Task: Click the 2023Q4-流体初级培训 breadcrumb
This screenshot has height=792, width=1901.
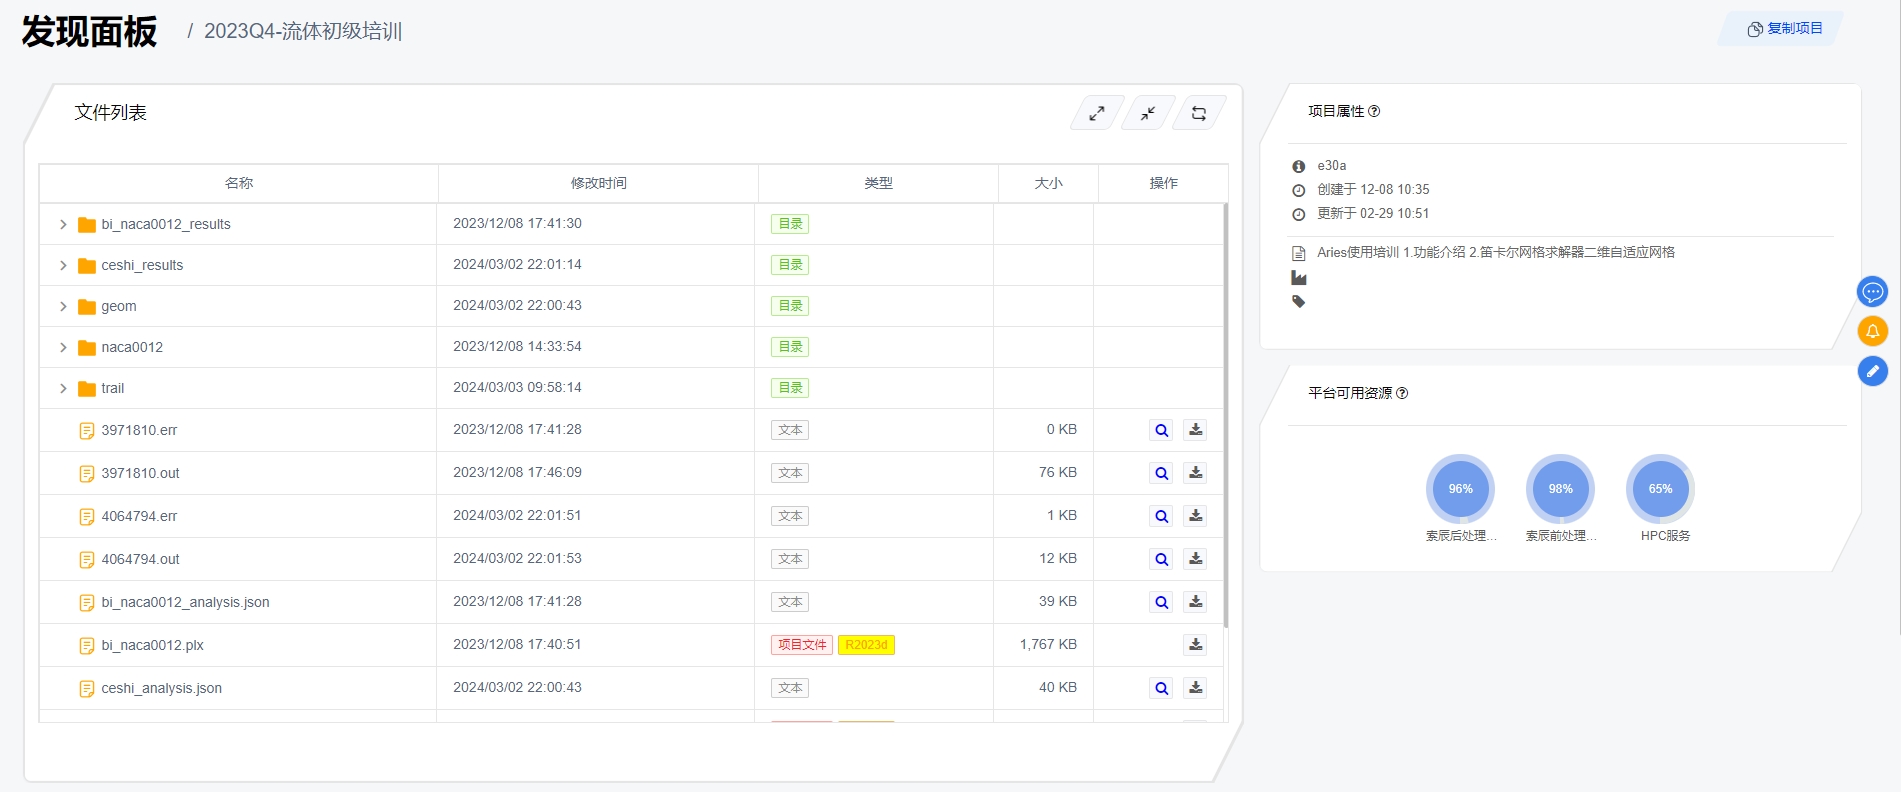Action: 302,31
